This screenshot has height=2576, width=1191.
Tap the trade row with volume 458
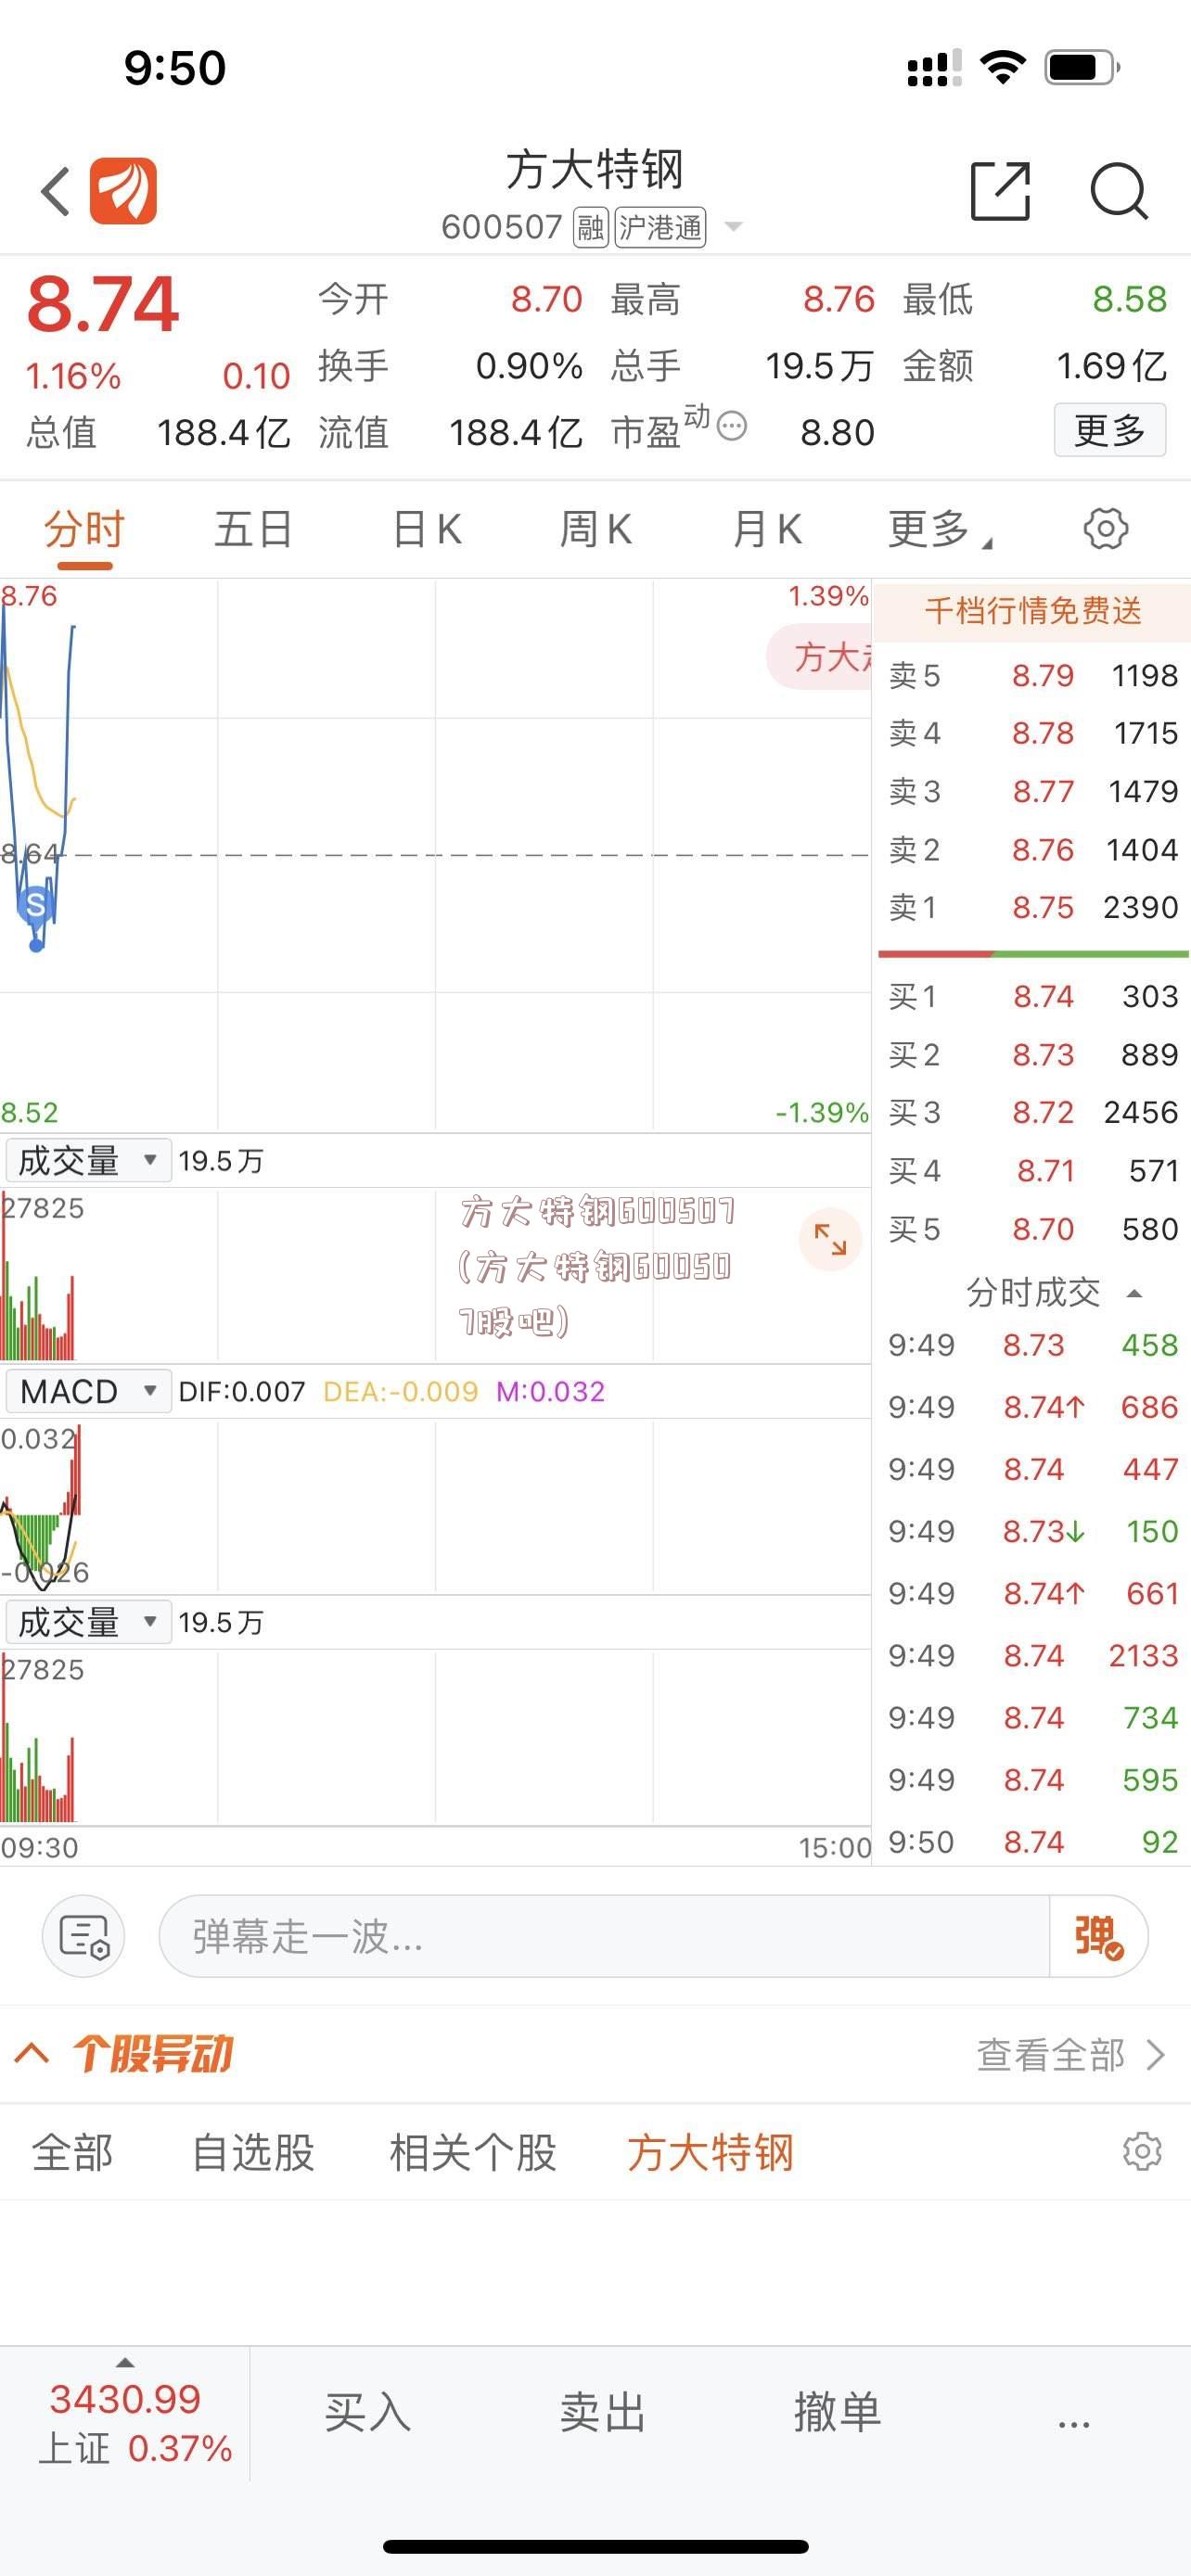point(1032,1346)
